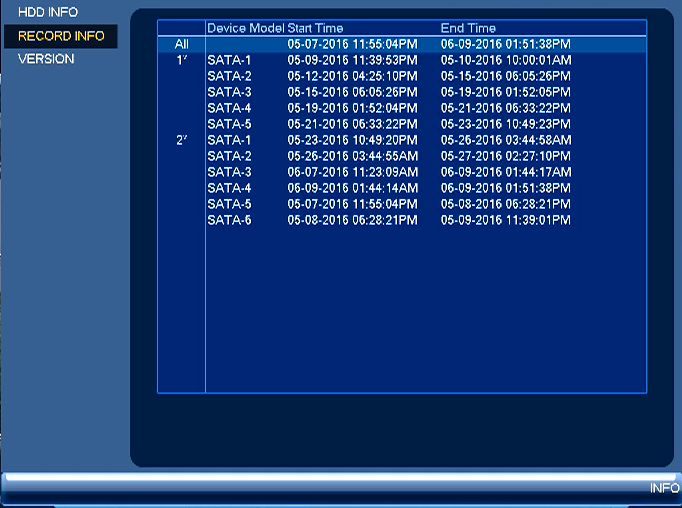Select the All summary row label

click(x=182, y=44)
